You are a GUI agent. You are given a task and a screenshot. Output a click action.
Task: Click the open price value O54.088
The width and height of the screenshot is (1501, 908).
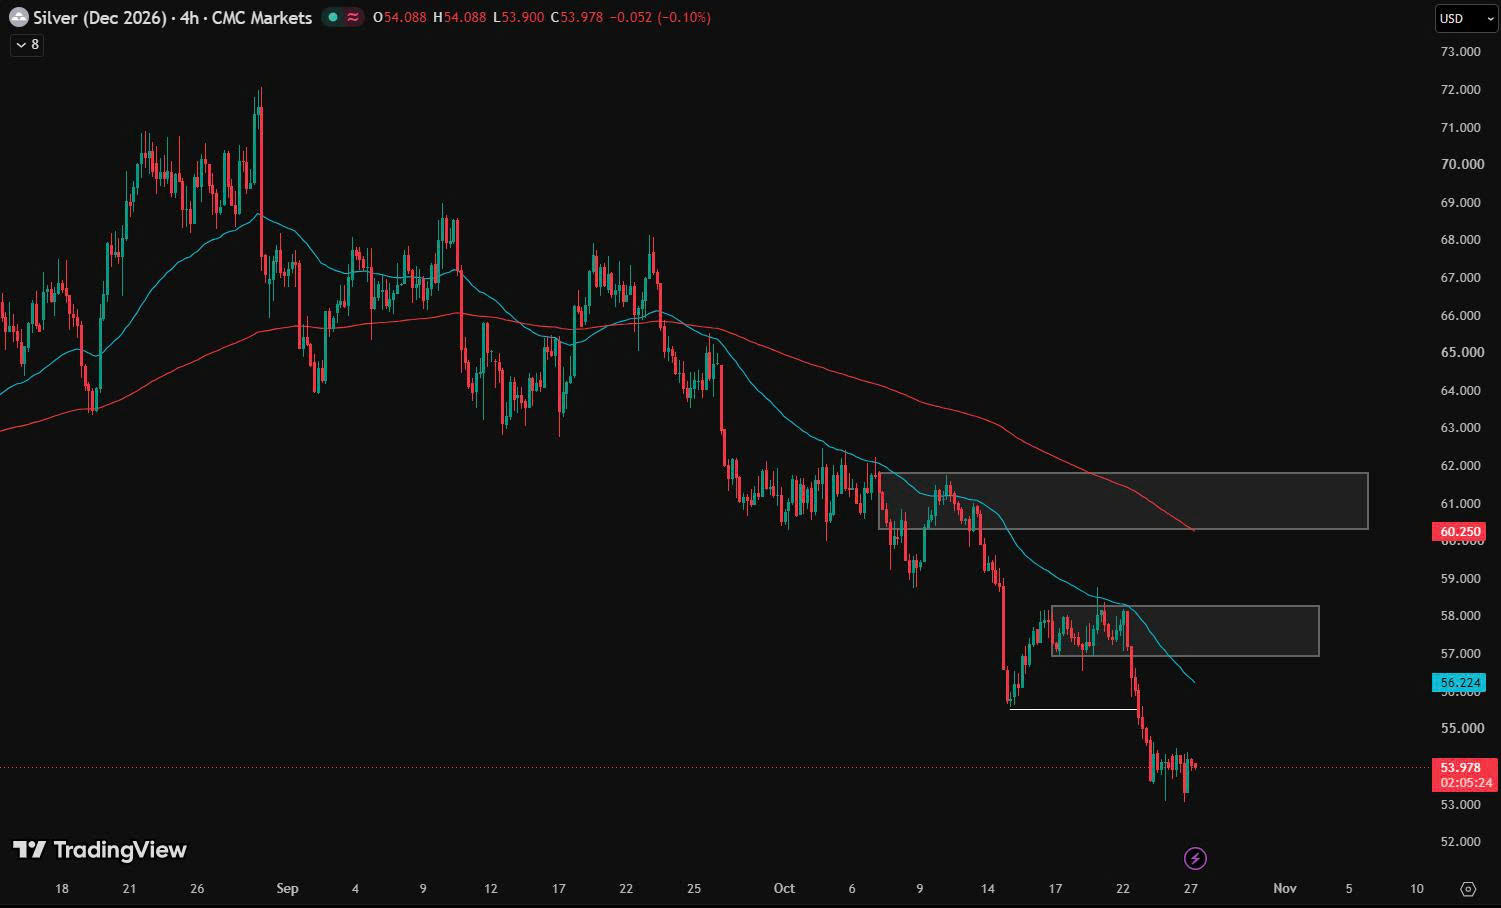pos(400,17)
